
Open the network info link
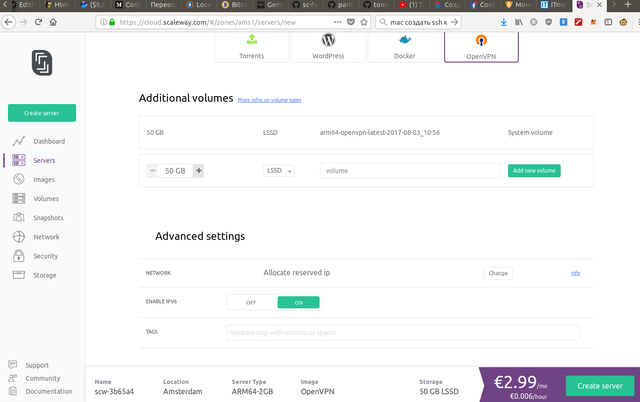point(575,273)
